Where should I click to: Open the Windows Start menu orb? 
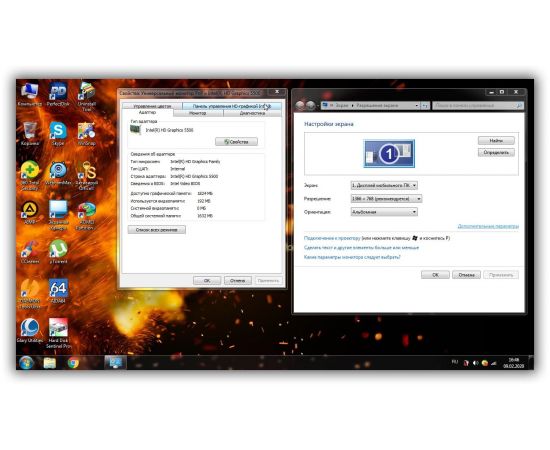(26, 363)
